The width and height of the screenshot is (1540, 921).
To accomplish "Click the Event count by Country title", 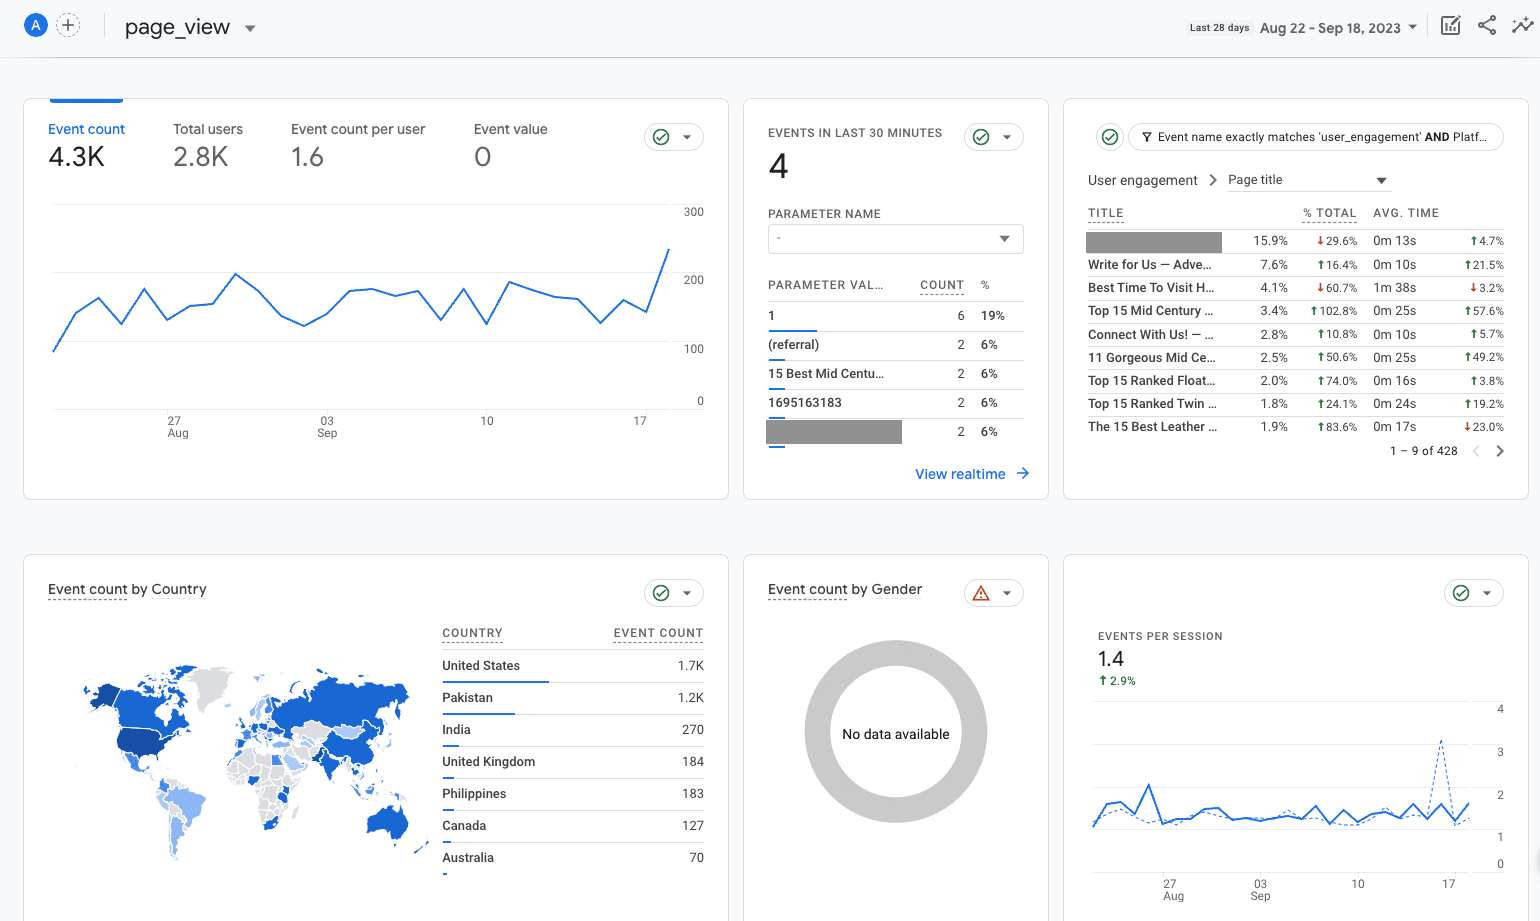I will click(x=127, y=589).
